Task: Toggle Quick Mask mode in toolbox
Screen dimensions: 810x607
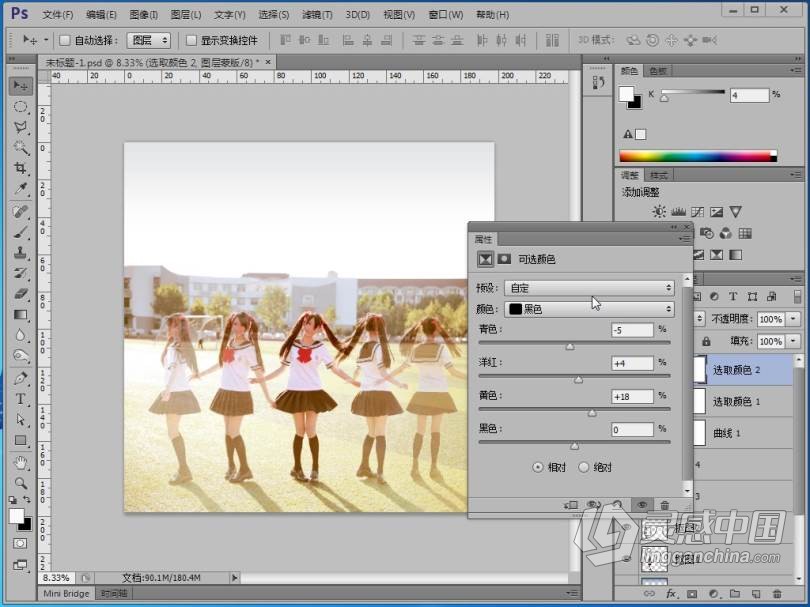Action: point(20,543)
